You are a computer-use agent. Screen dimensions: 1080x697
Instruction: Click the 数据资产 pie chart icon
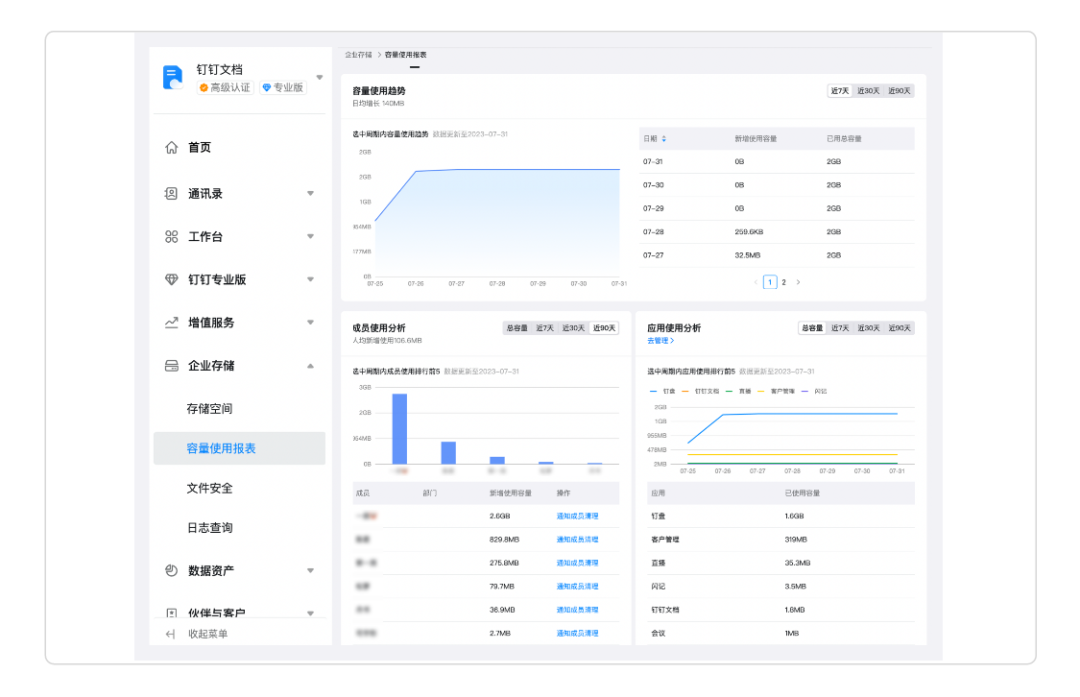tap(171, 571)
